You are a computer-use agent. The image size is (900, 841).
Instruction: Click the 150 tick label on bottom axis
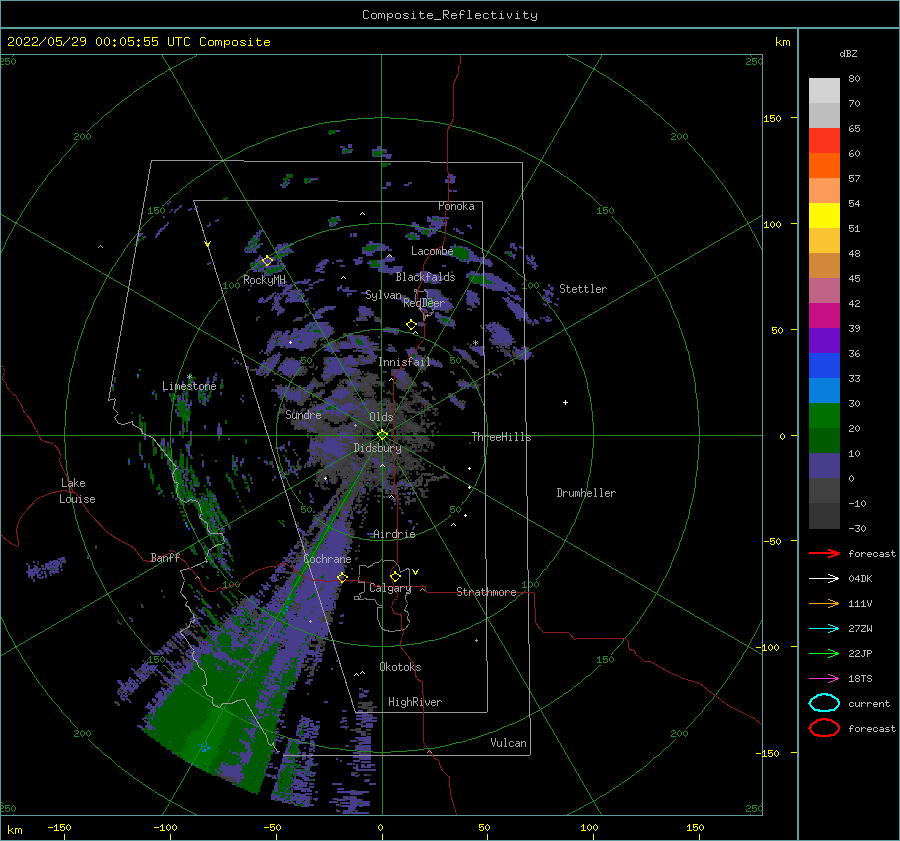(x=695, y=827)
